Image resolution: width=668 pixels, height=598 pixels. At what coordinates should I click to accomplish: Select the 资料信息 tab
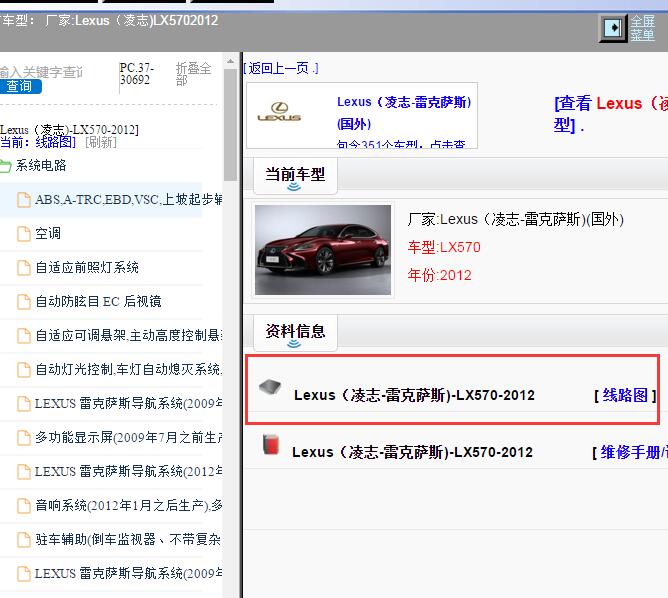coord(295,333)
